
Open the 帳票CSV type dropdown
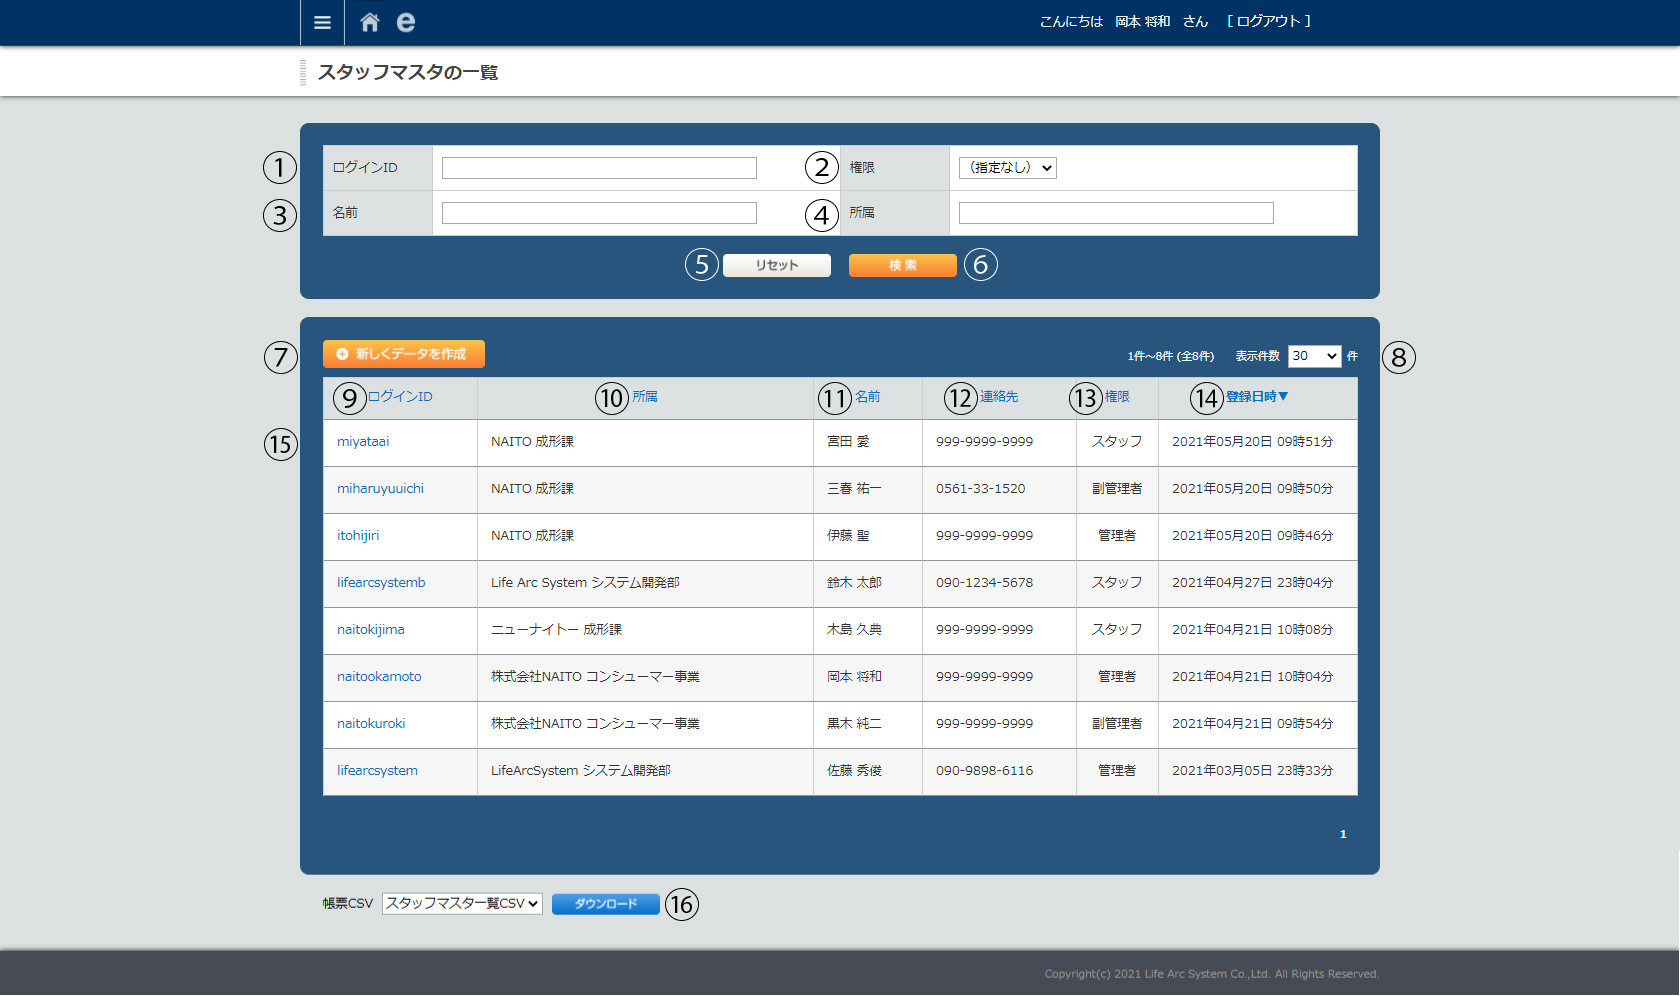pyautogui.click(x=462, y=904)
